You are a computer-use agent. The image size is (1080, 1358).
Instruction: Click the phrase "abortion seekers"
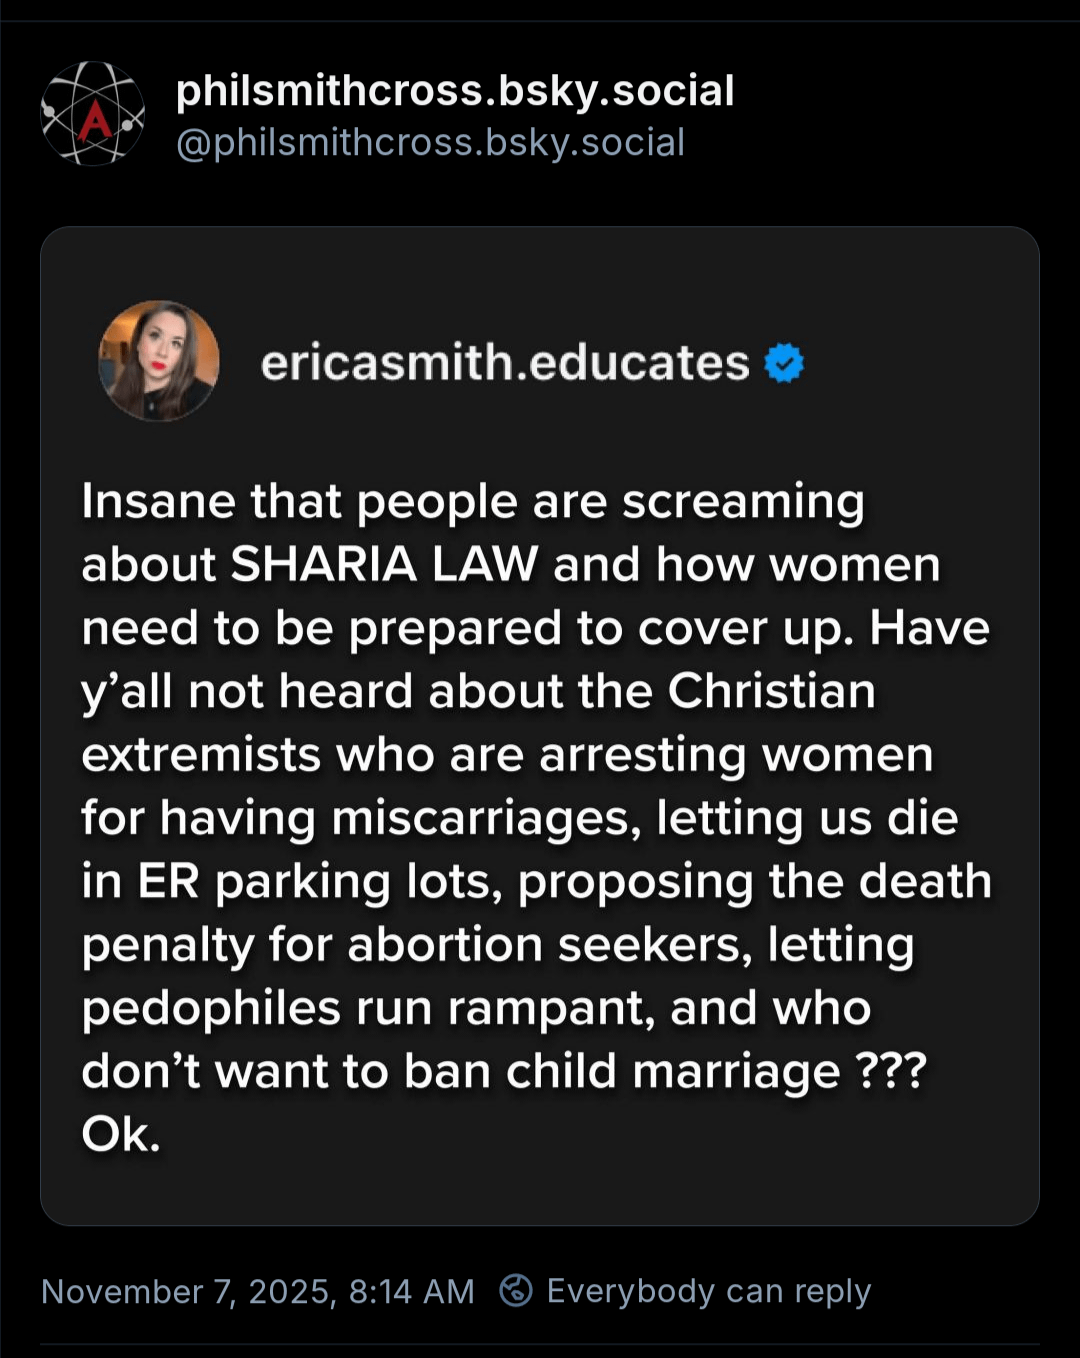548,945
